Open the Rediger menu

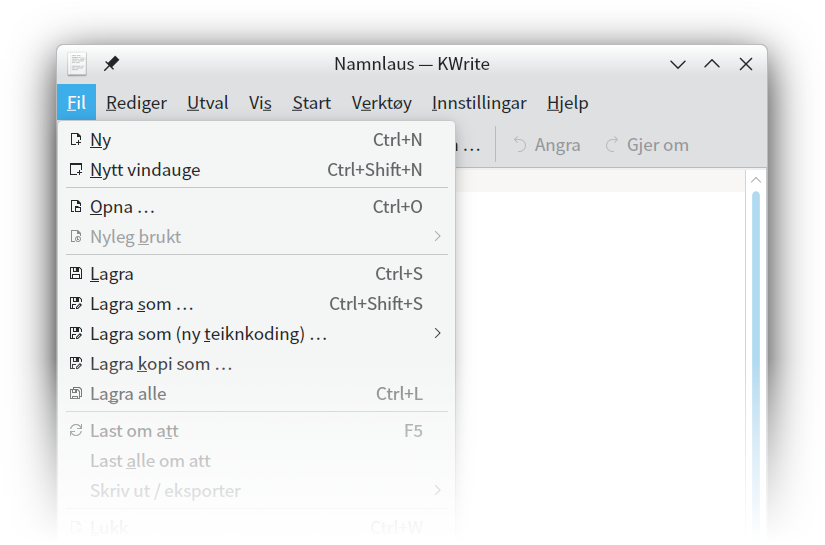click(136, 103)
